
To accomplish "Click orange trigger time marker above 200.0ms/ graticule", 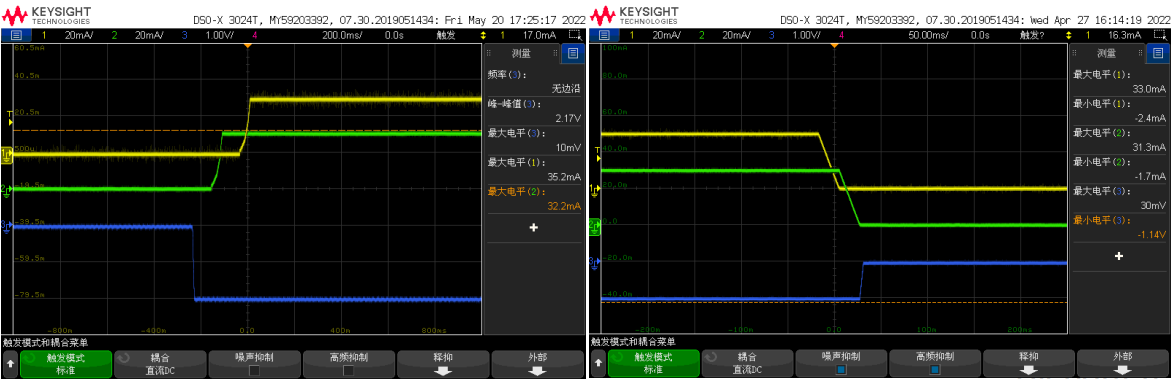I will [247, 47].
